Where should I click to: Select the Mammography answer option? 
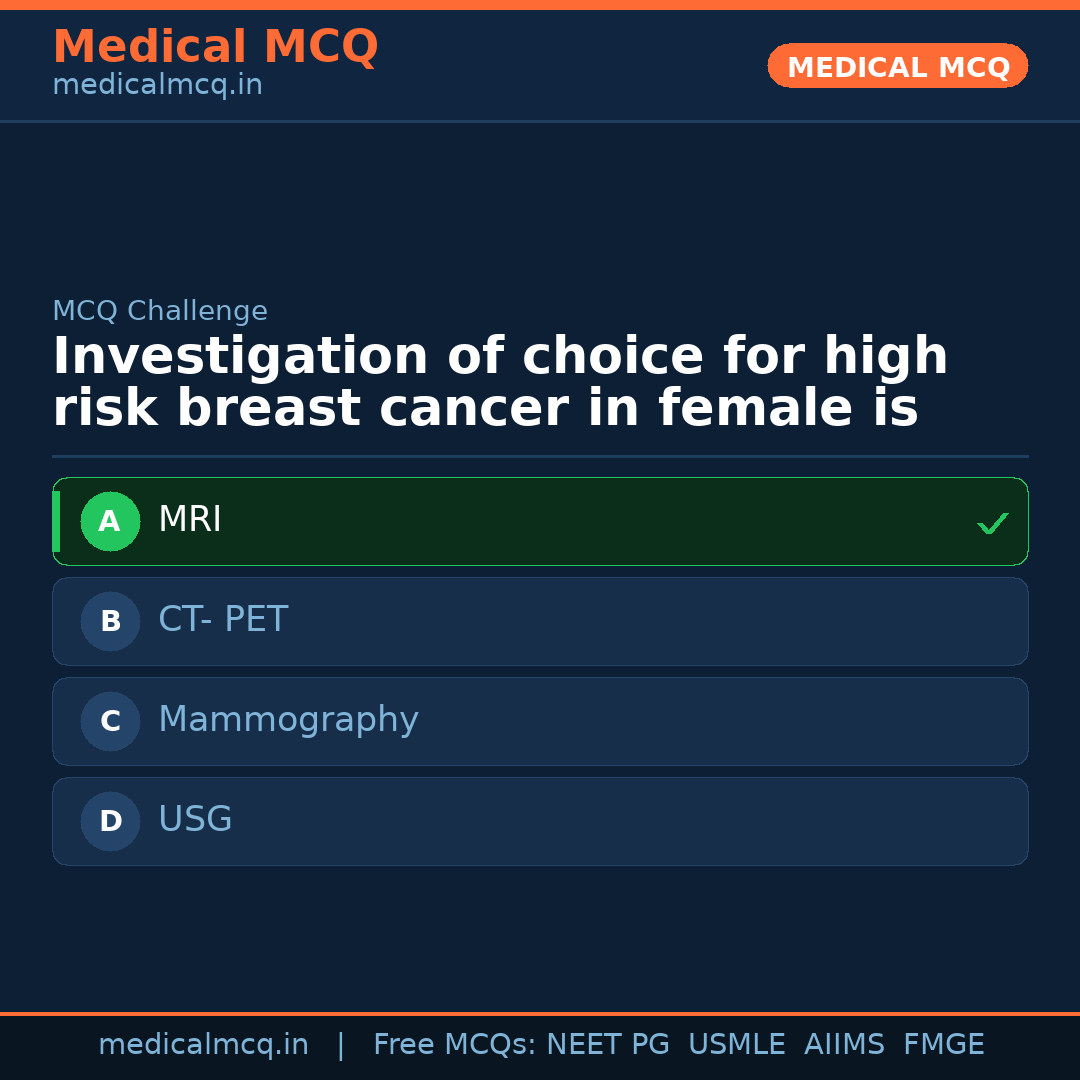click(x=540, y=721)
